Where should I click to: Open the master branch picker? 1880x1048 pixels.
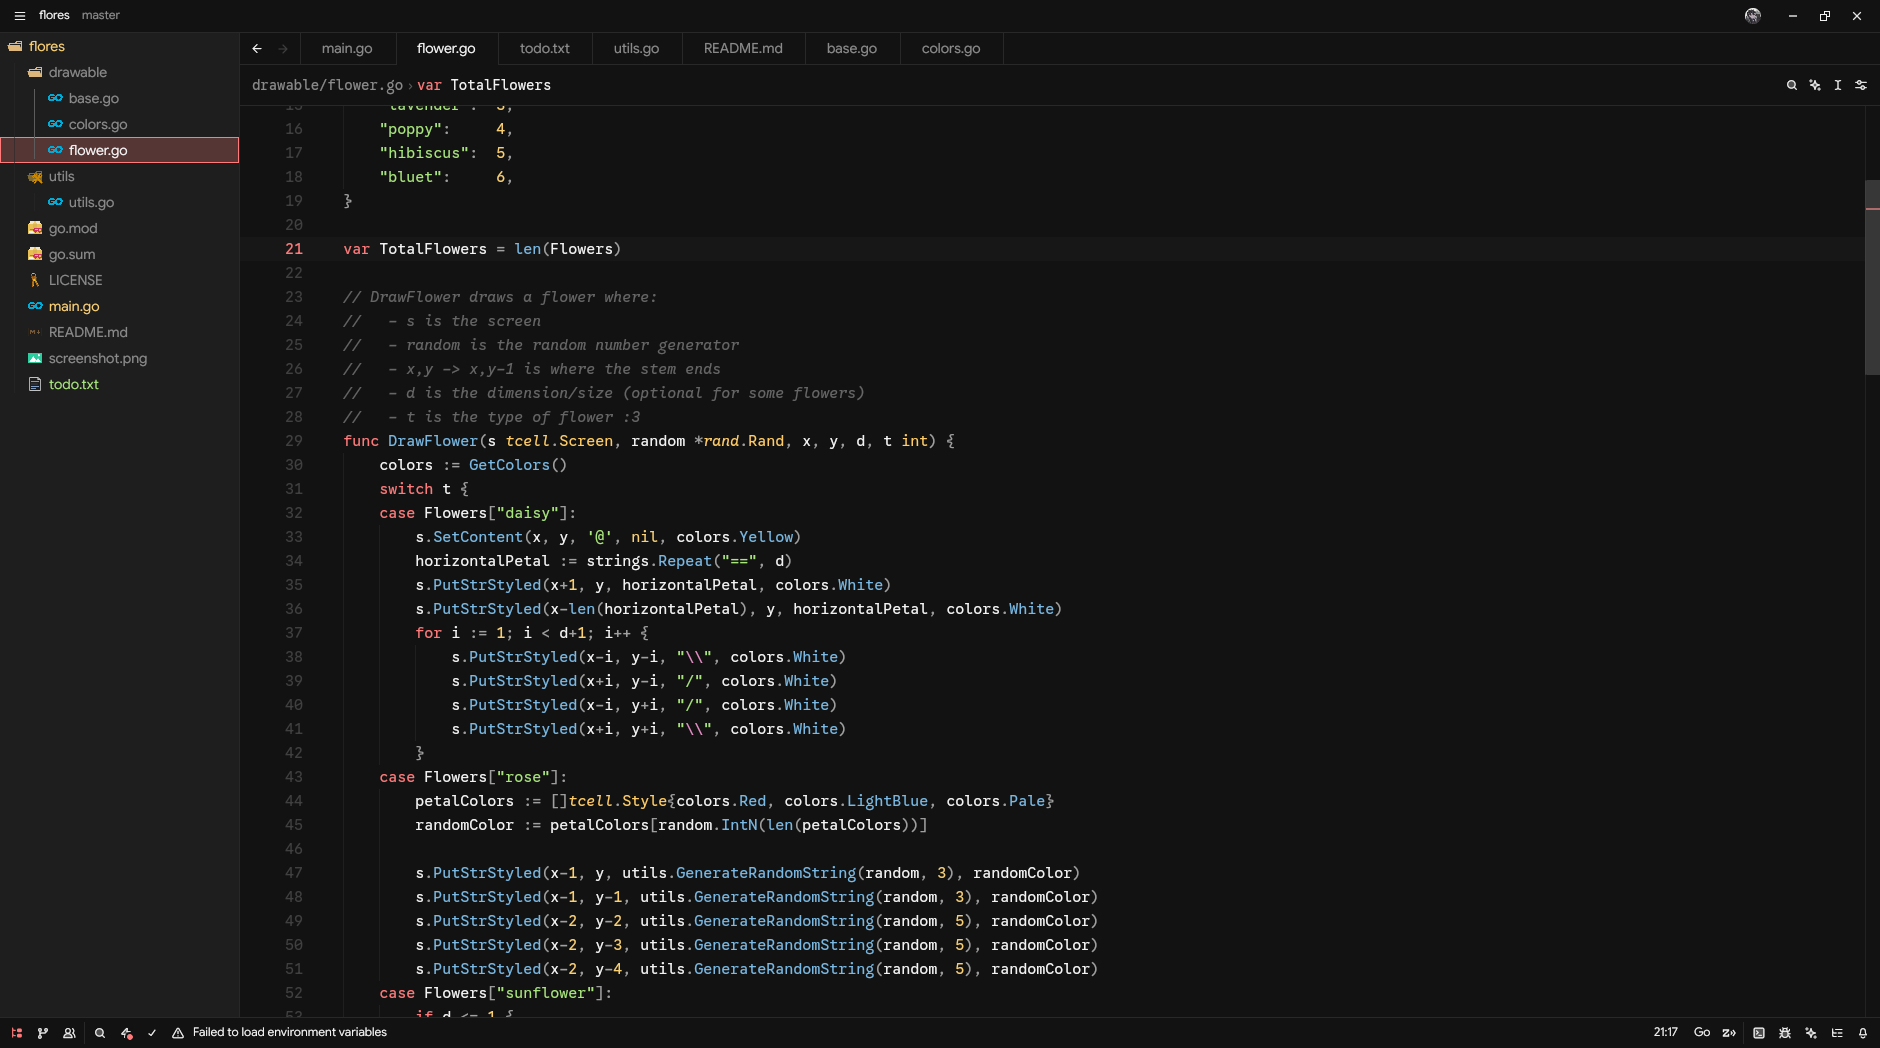(101, 15)
